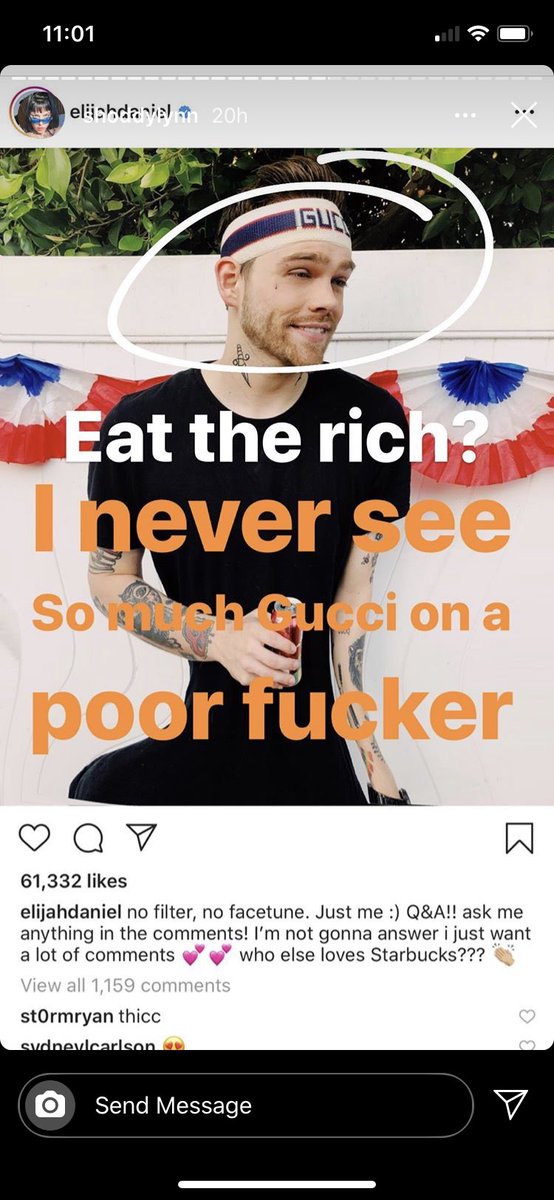Close the story with the X icon
This screenshot has height=1200, width=554.
(x=523, y=115)
